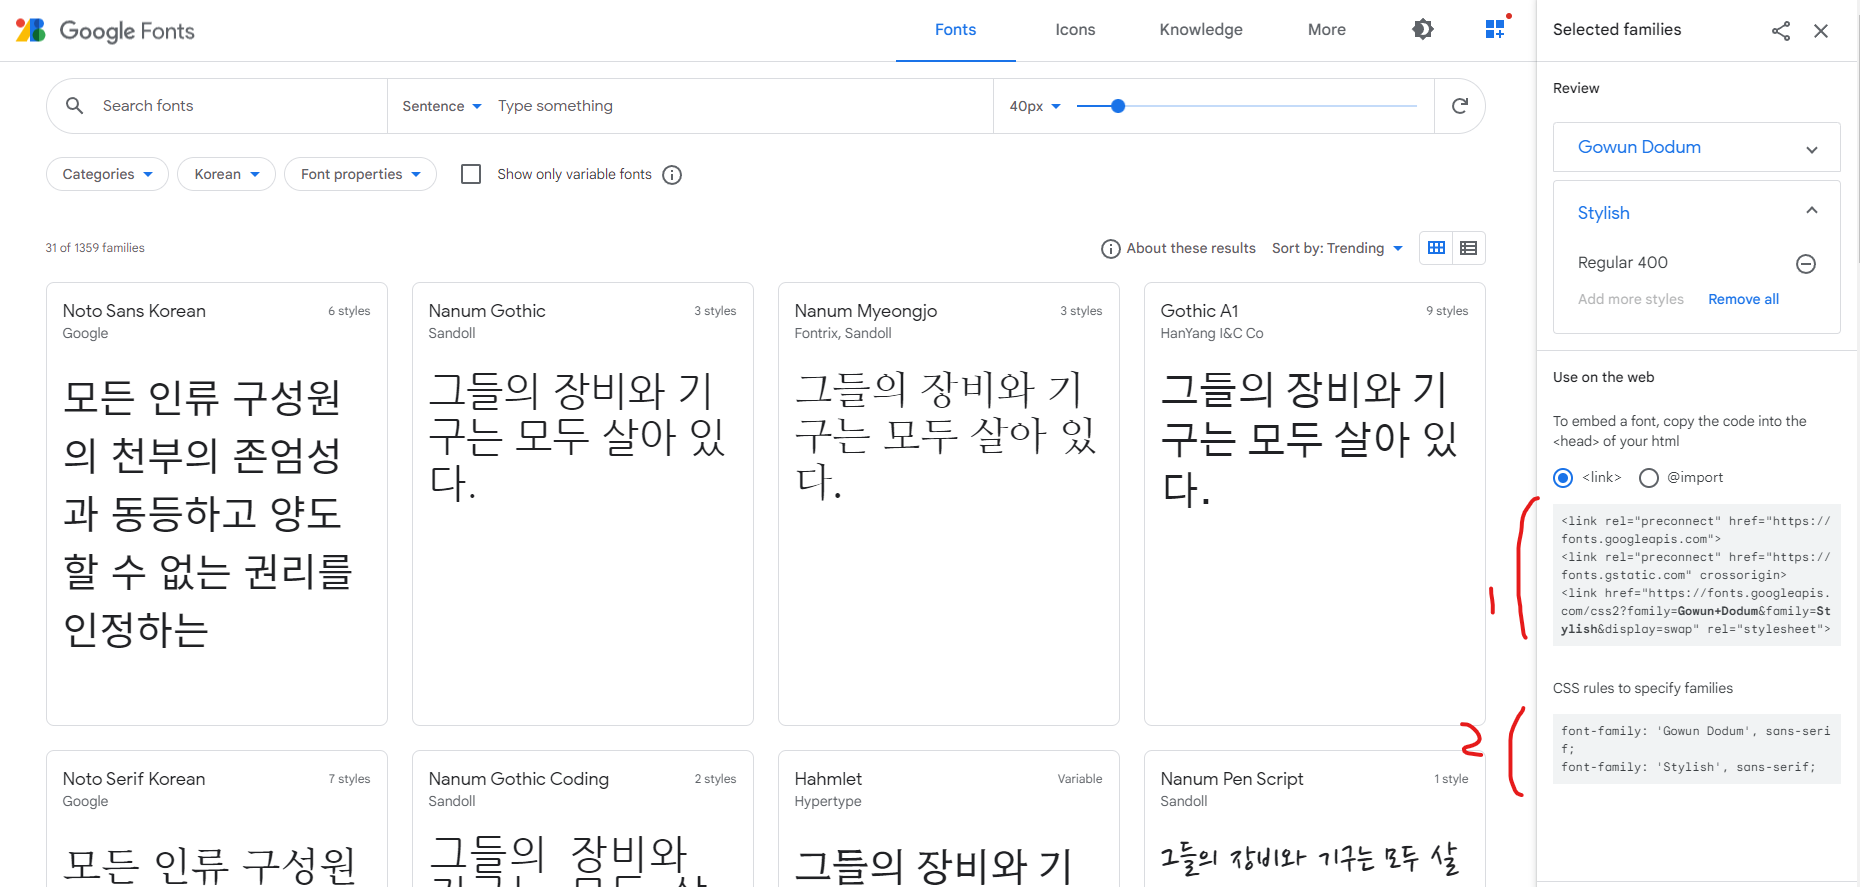Open the Stylish family link
This screenshot has width=1860, height=887.
tap(1603, 213)
